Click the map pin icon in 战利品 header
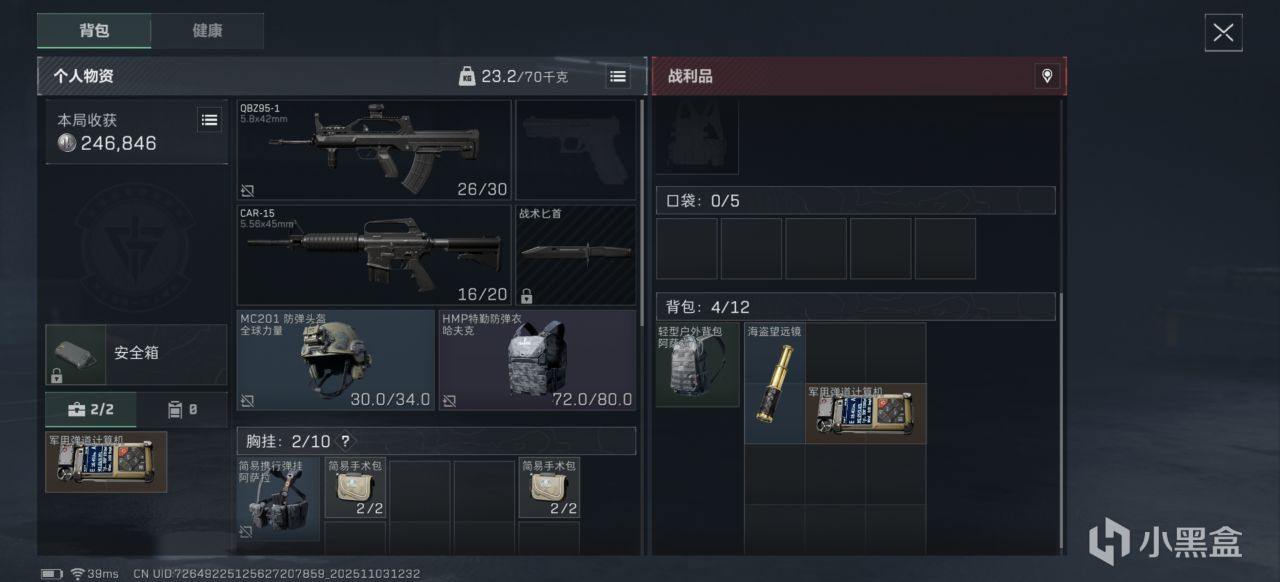The image size is (1280, 582). tap(1047, 76)
